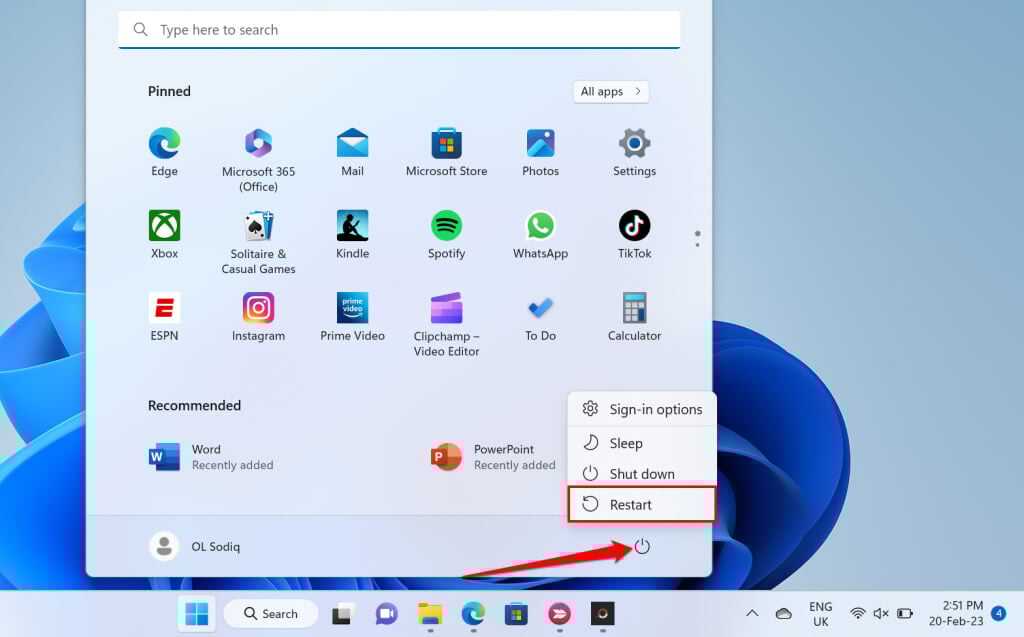Open Clipchamp – Video Editor
The image size is (1024, 637).
[x=446, y=325]
